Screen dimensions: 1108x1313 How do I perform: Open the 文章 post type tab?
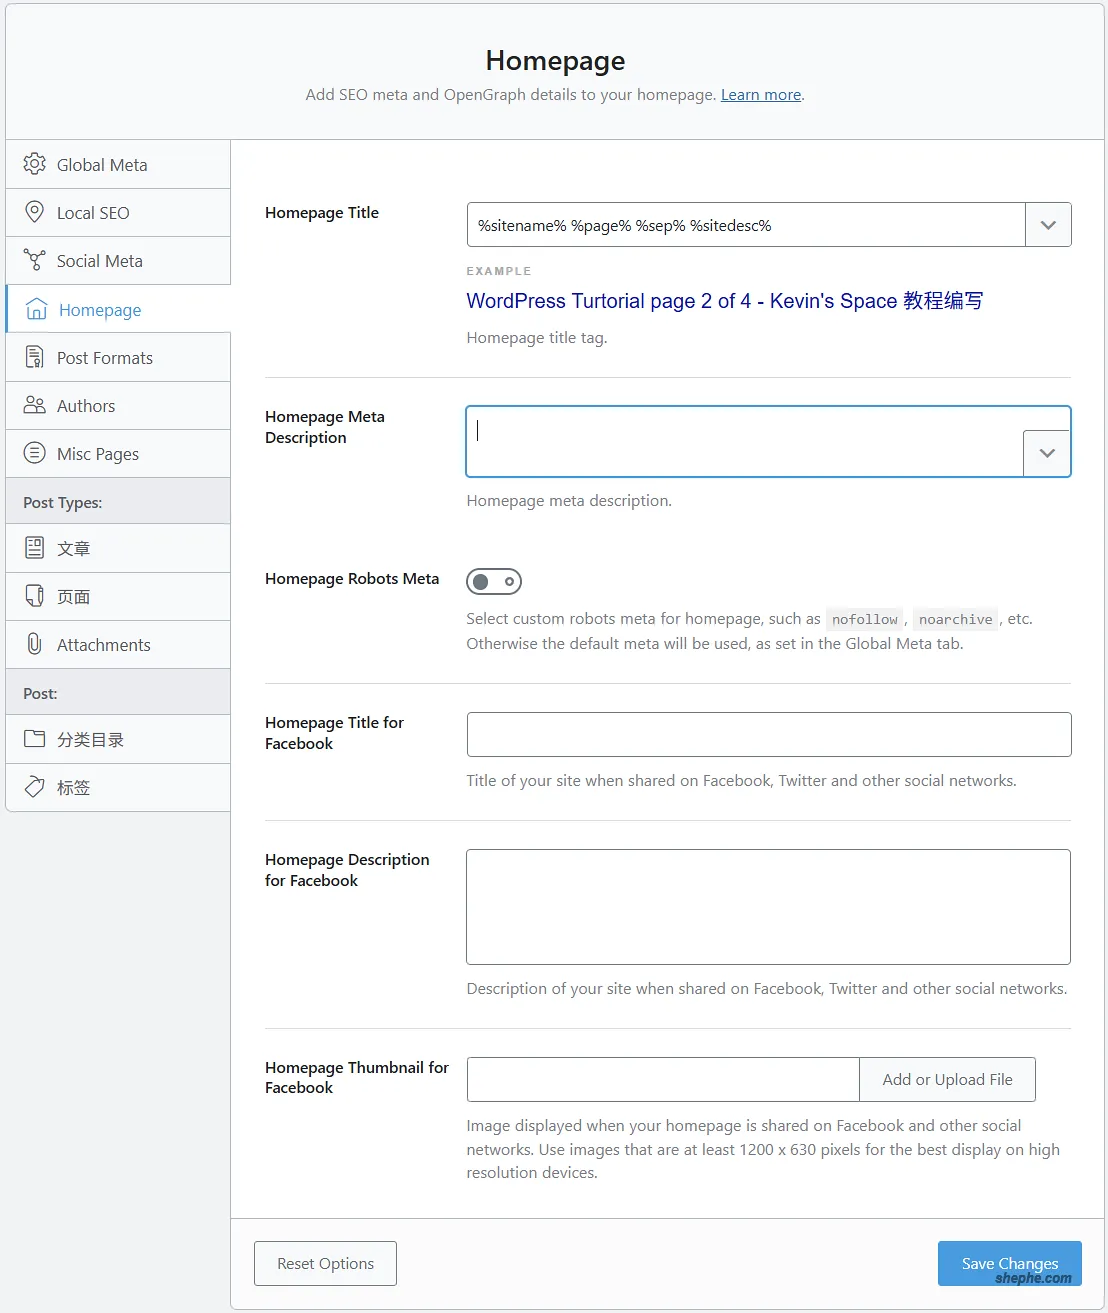(74, 548)
